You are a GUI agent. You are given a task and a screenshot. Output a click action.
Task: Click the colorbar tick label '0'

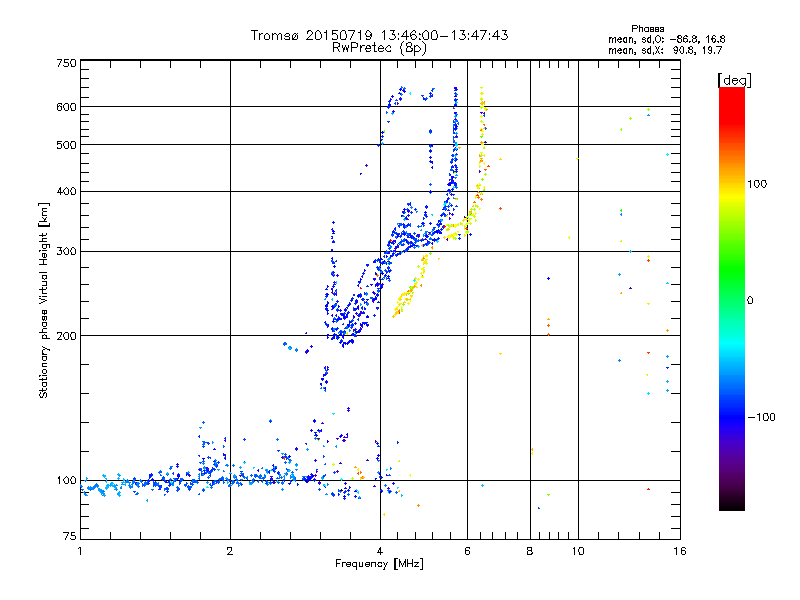tap(750, 301)
